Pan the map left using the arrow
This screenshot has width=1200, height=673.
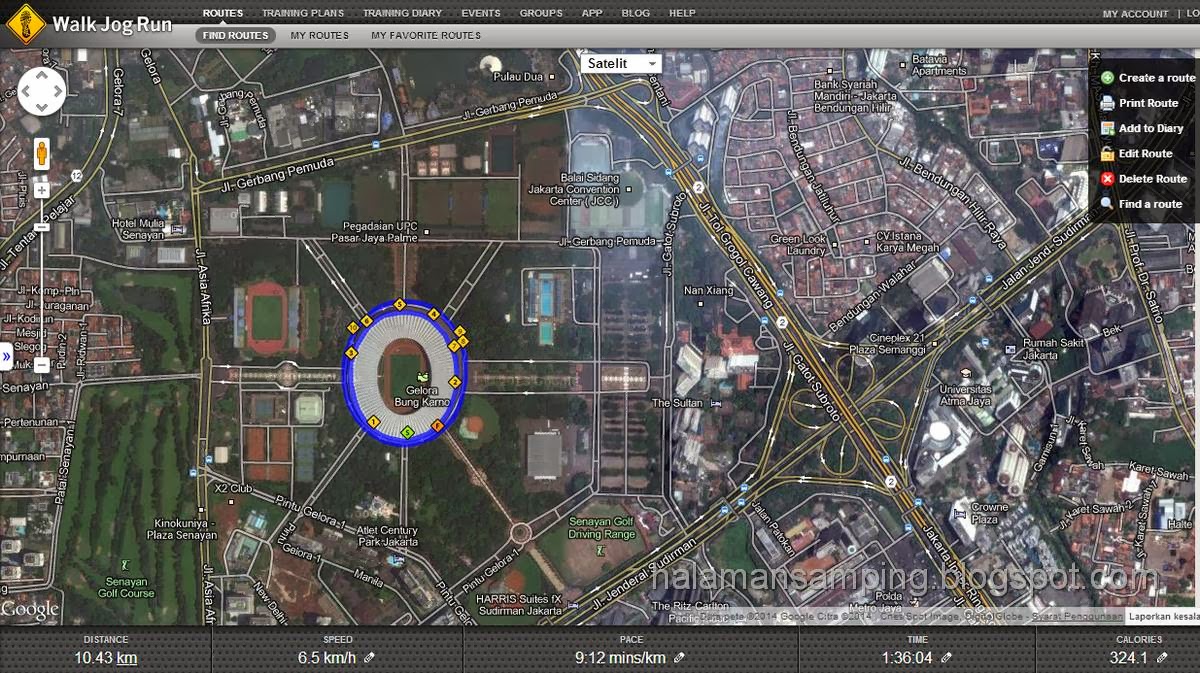25,92
